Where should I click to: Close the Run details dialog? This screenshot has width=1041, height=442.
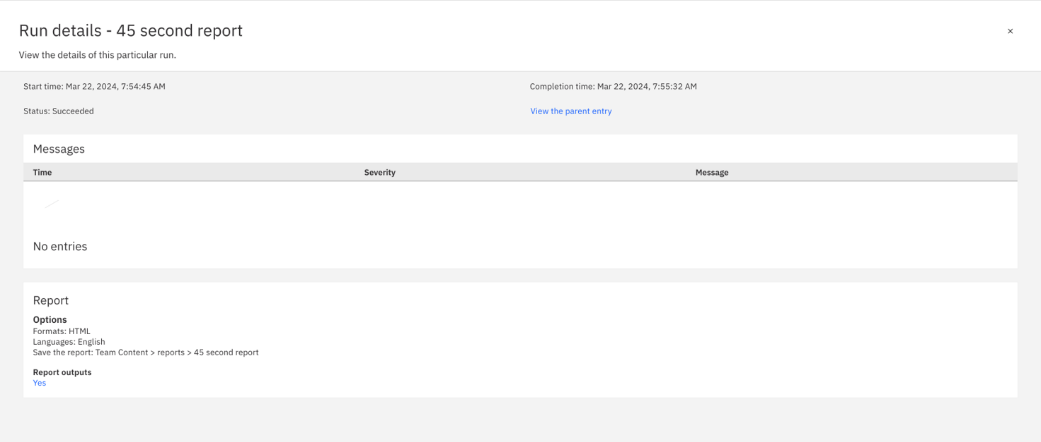(x=1010, y=31)
